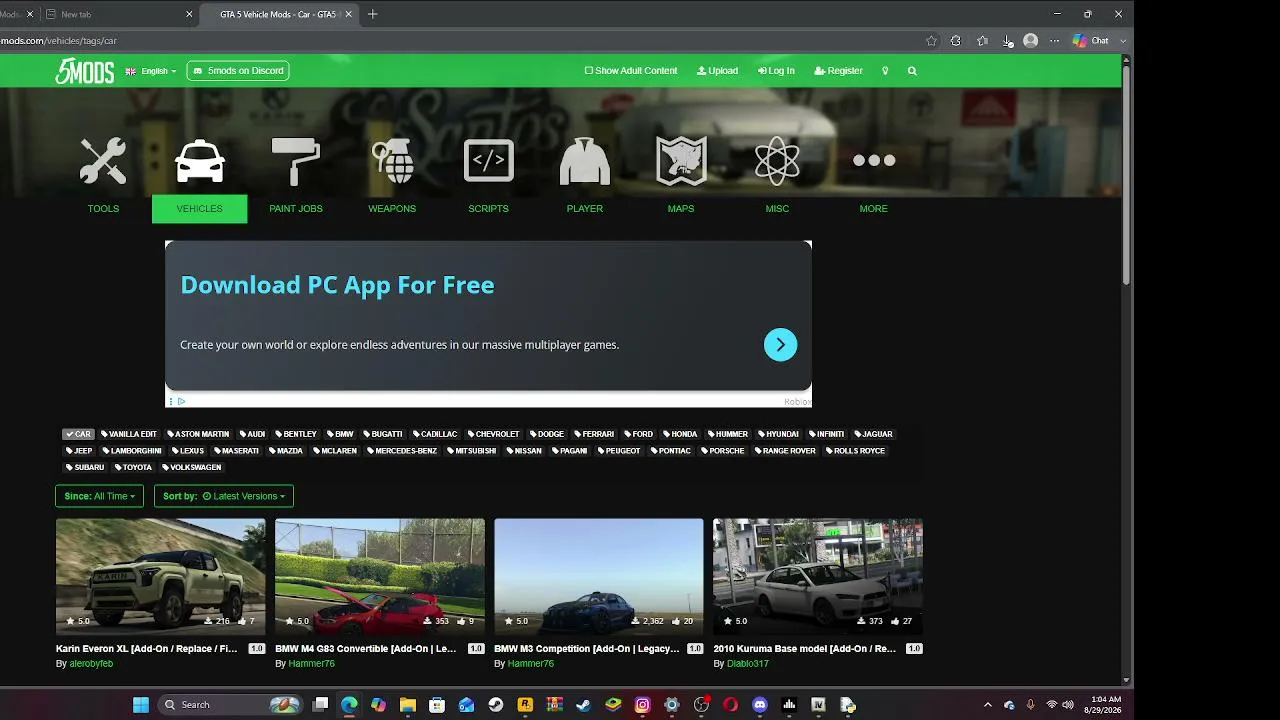Filter by the Ferrari tag
Screen dimensions: 1280x720
point(595,434)
